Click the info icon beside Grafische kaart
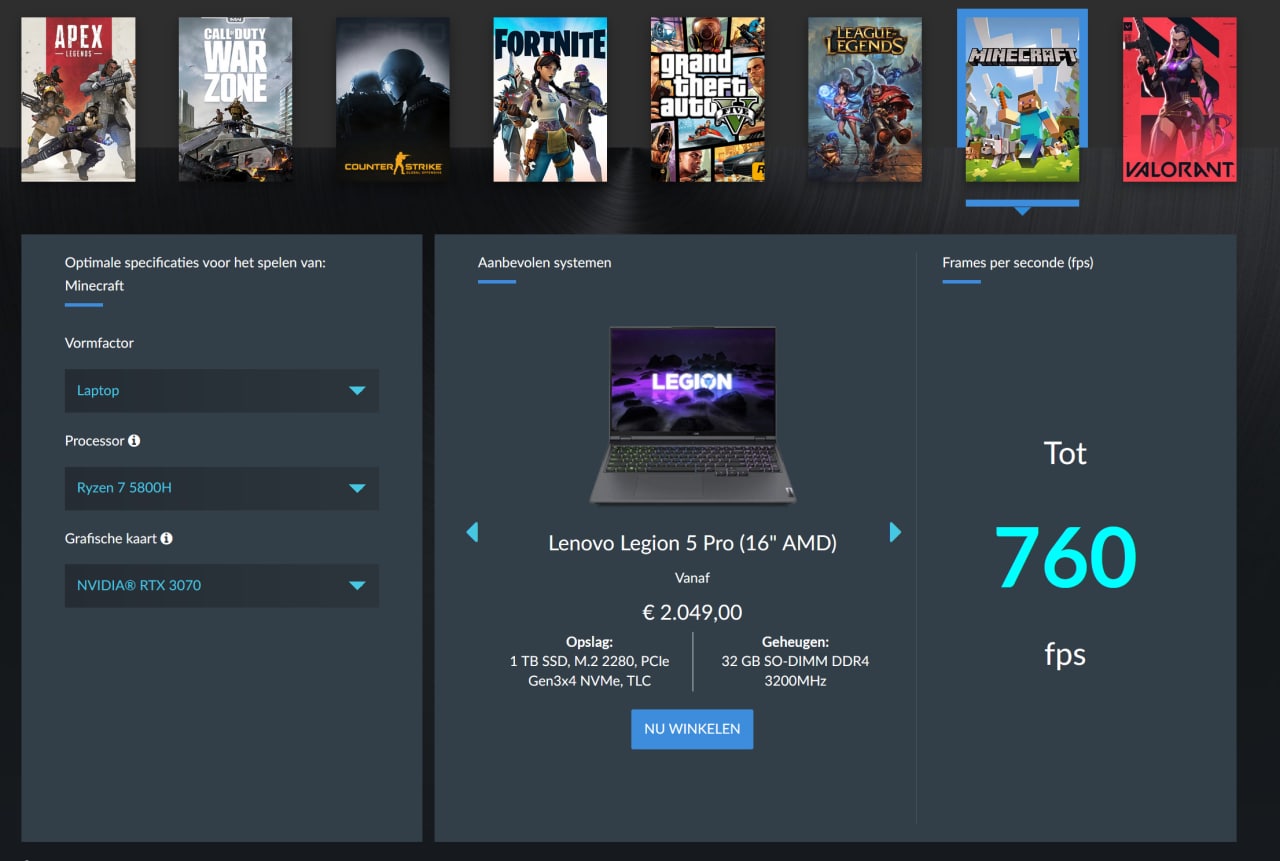The height and width of the screenshot is (861, 1280). point(167,539)
